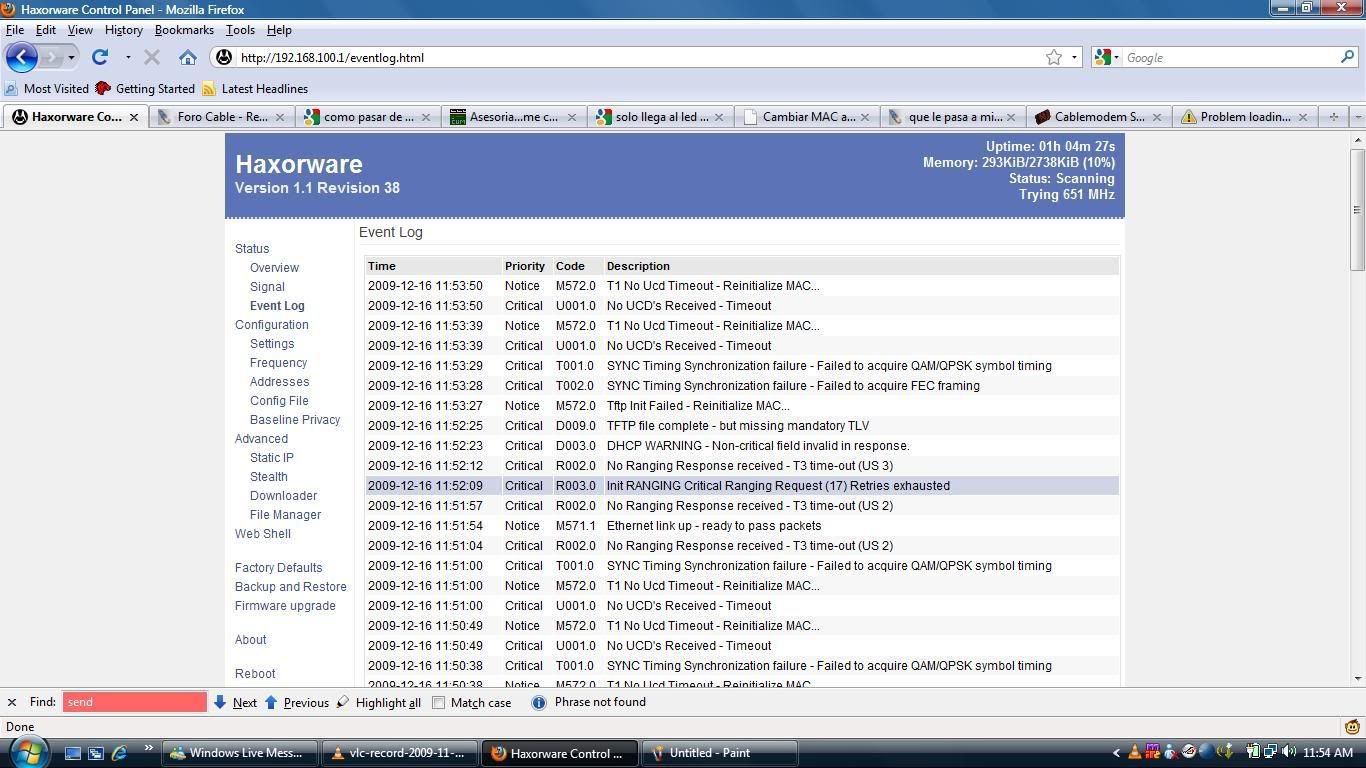
Task: Open the back/forward history dropdown arrow
Action: pos(71,57)
